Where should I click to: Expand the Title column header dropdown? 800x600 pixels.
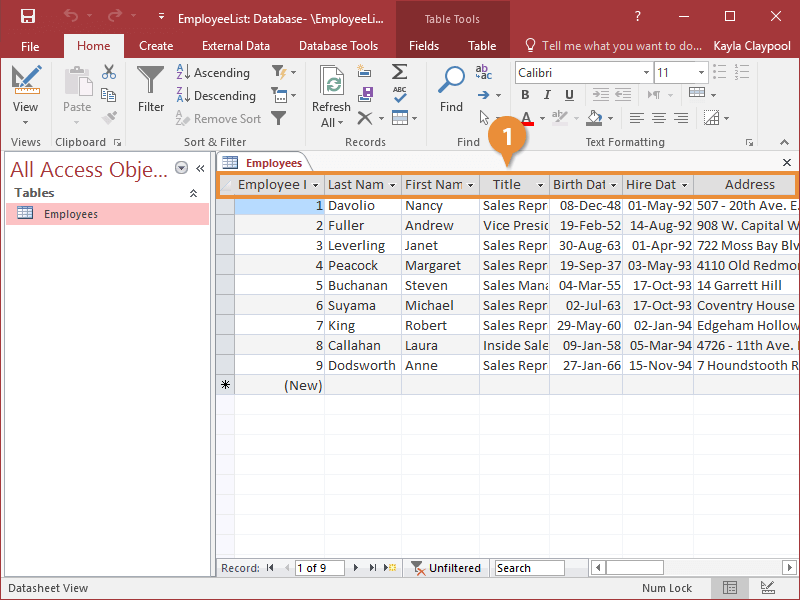pos(540,185)
